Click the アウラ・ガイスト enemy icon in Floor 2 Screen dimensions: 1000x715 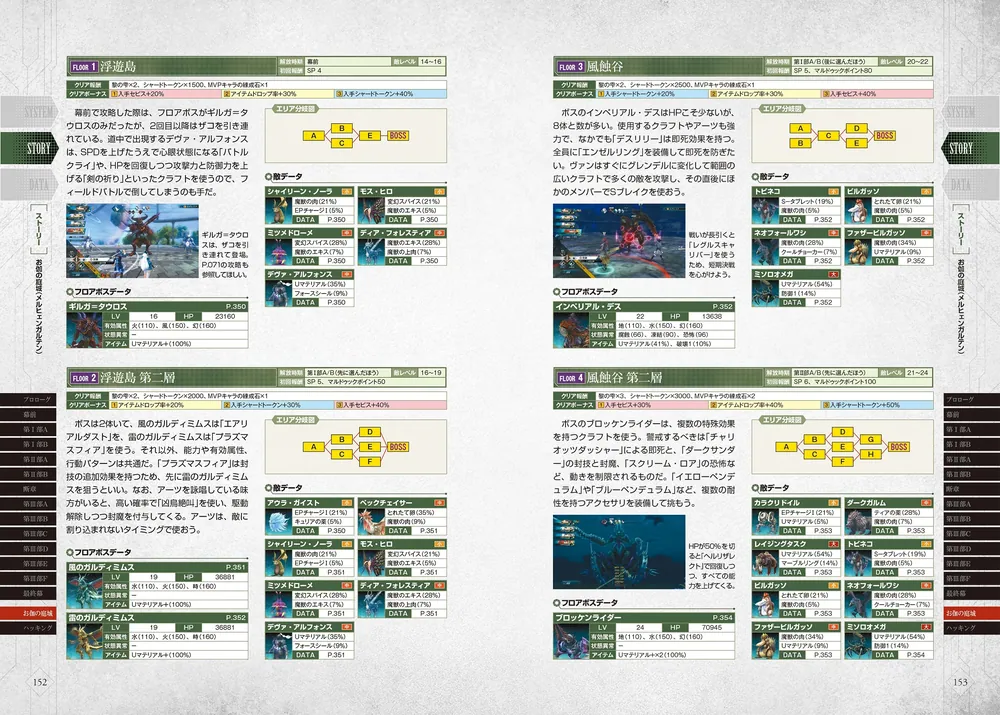(x=278, y=521)
